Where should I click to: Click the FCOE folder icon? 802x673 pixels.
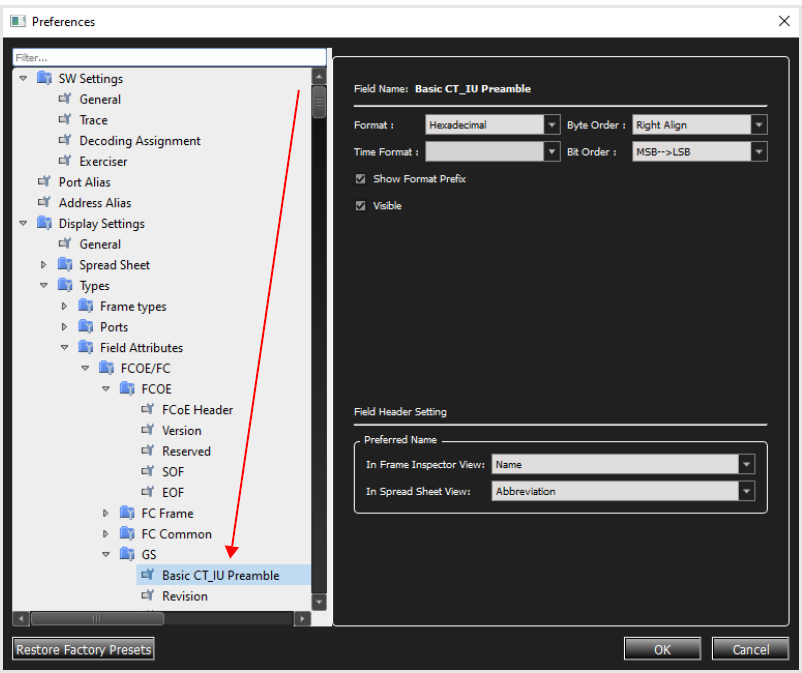pos(127,389)
